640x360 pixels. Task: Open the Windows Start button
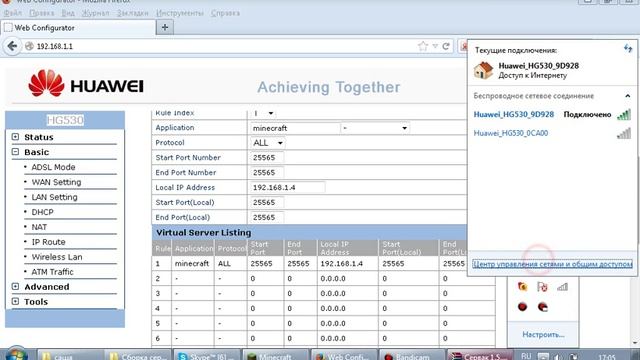[16, 354]
